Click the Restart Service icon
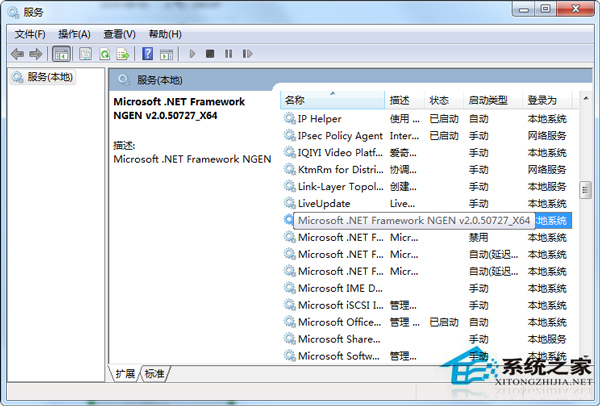The image size is (600, 406). tap(247, 54)
